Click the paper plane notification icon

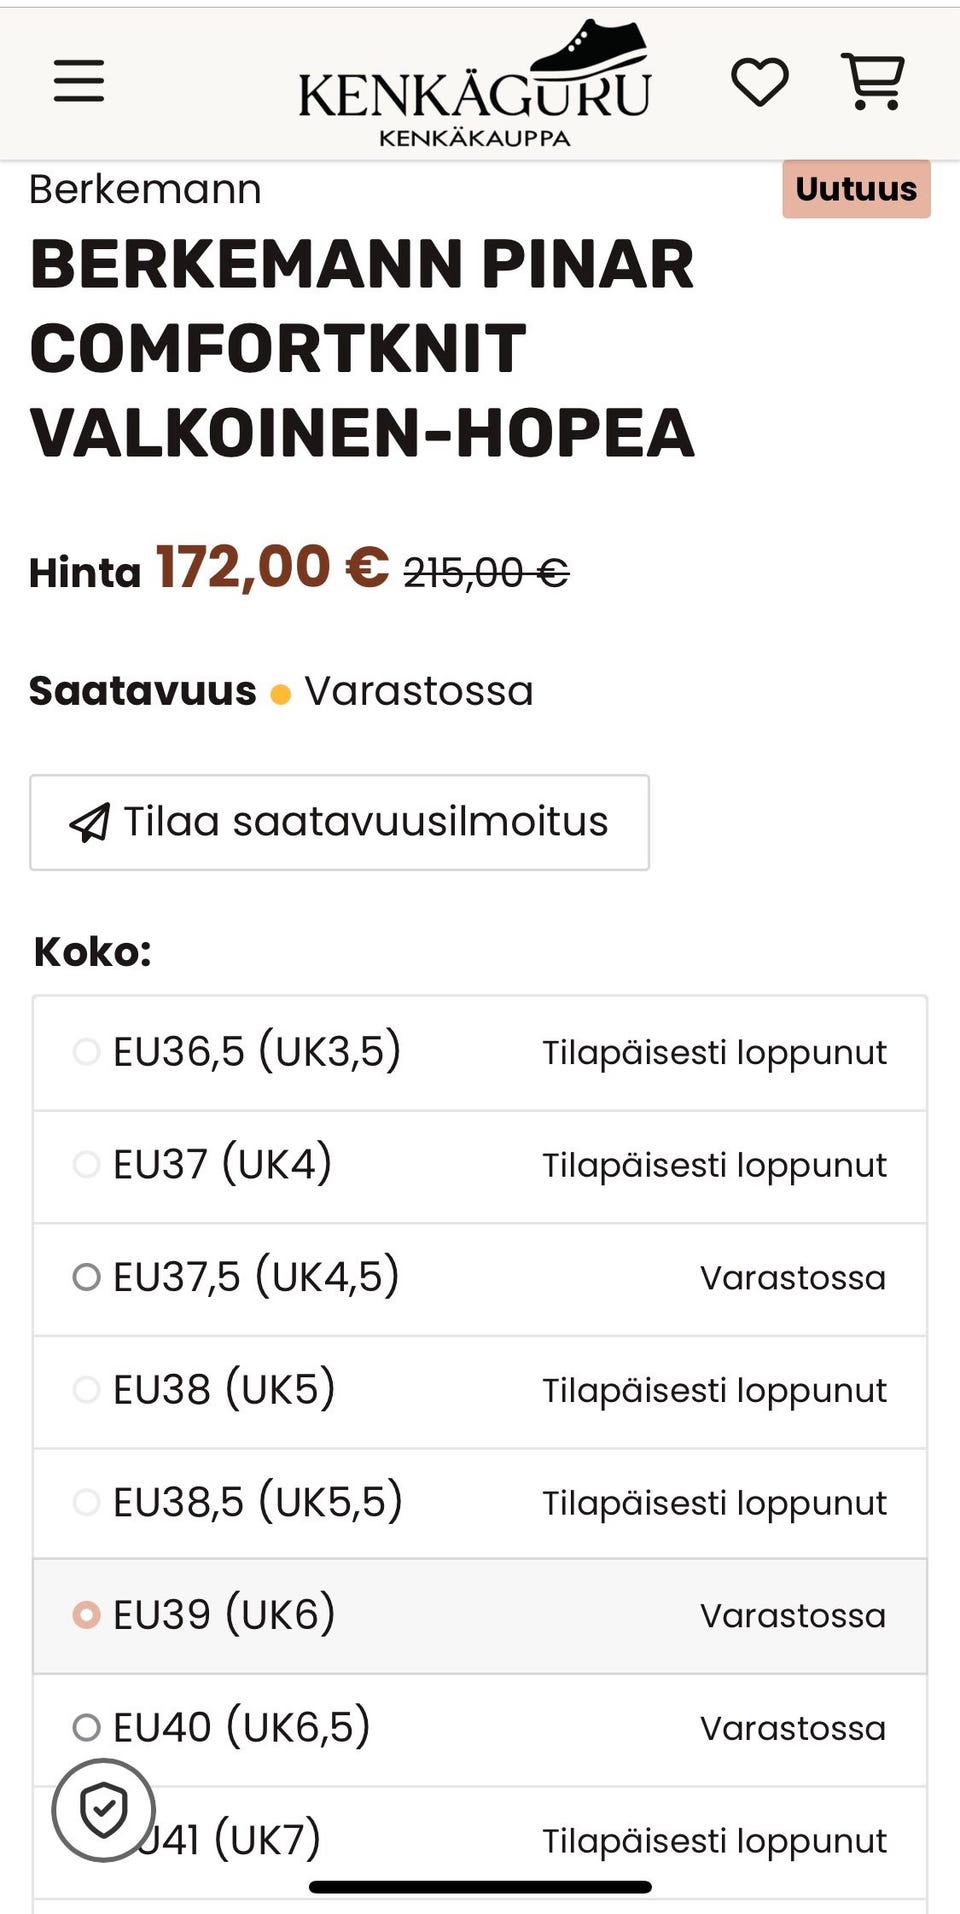(89, 822)
